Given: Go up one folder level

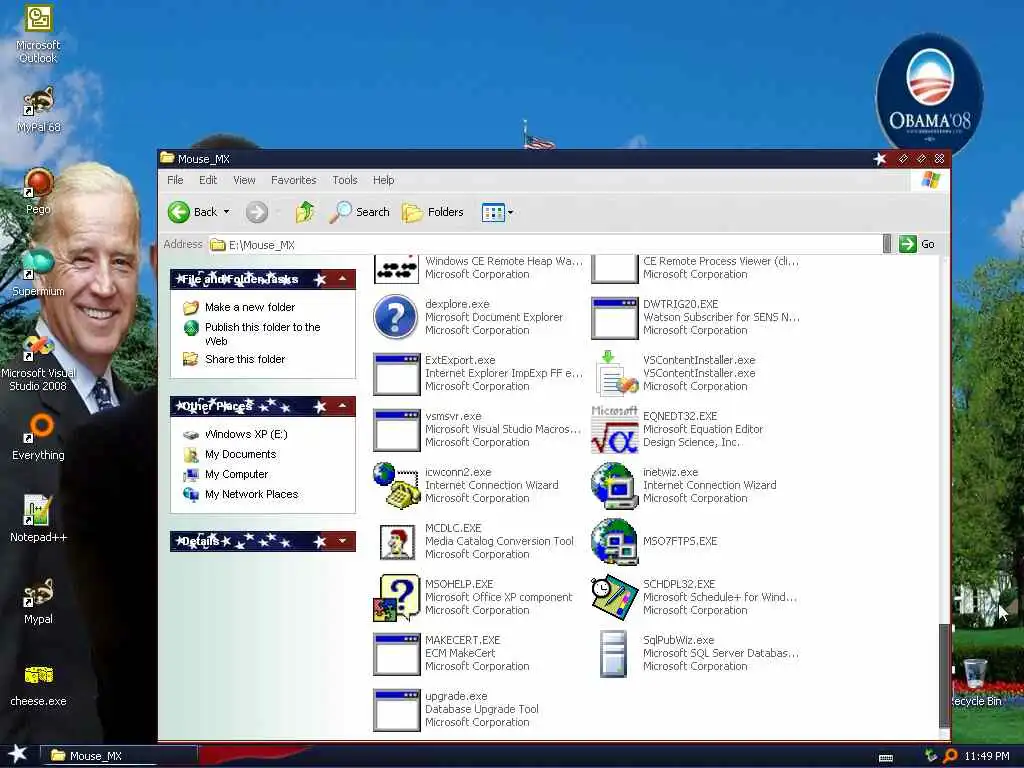Looking at the screenshot, I should click(x=305, y=212).
